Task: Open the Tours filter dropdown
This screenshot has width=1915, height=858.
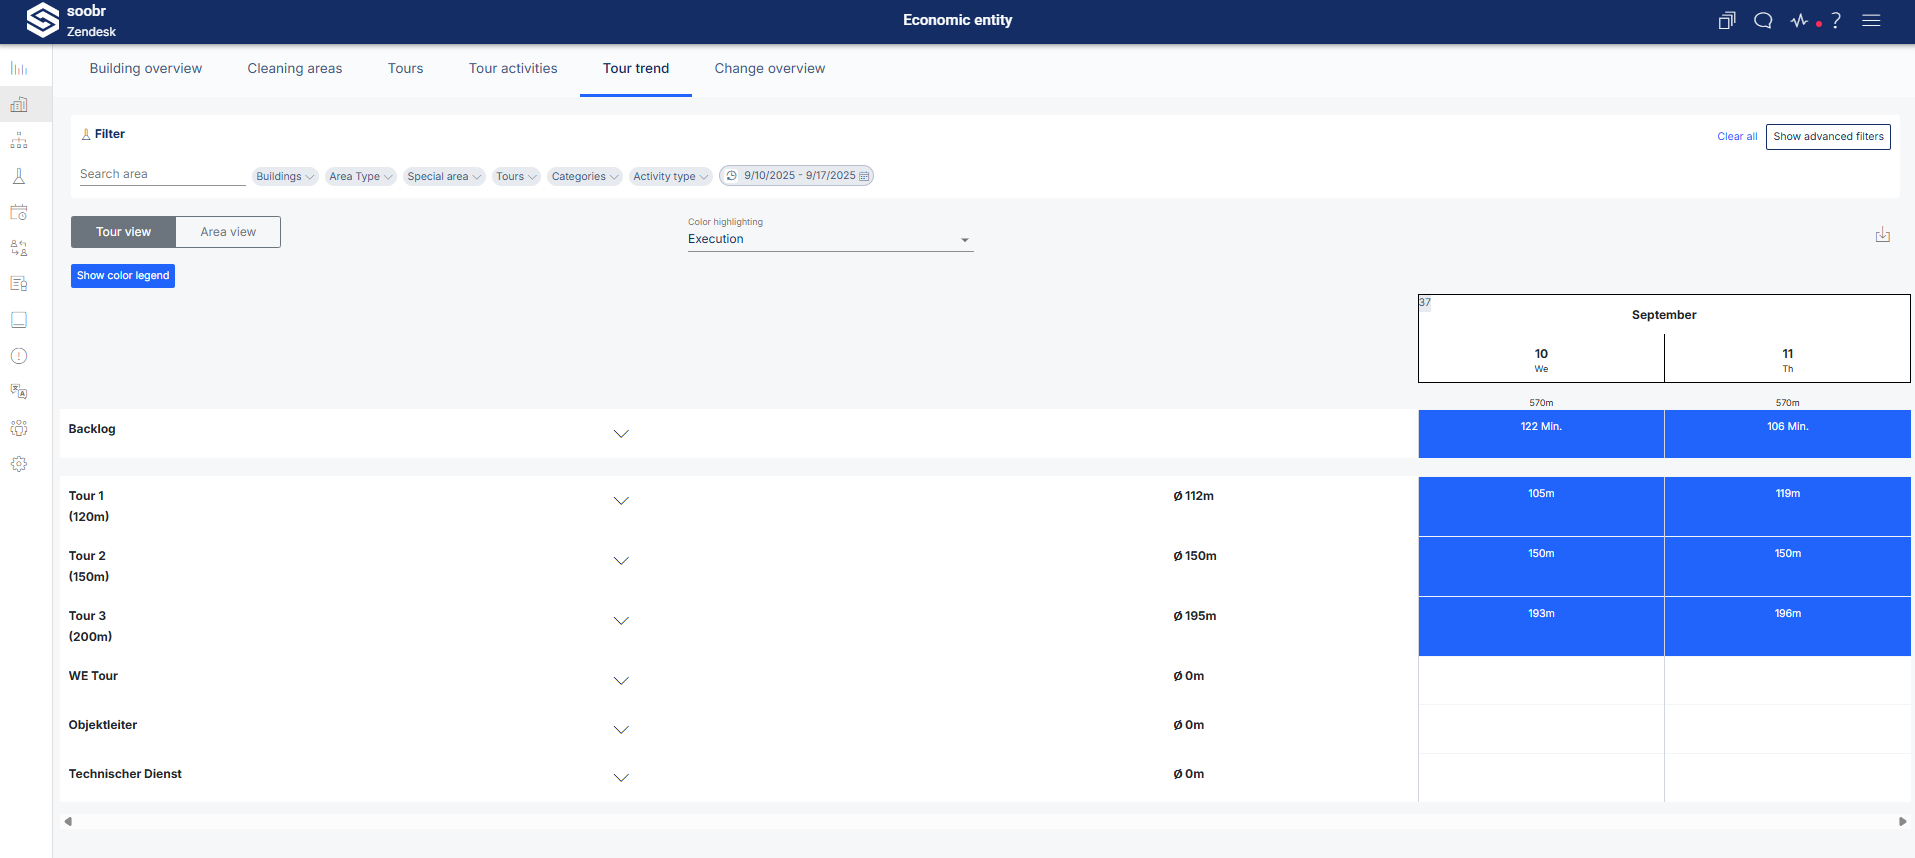Action: (516, 176)
